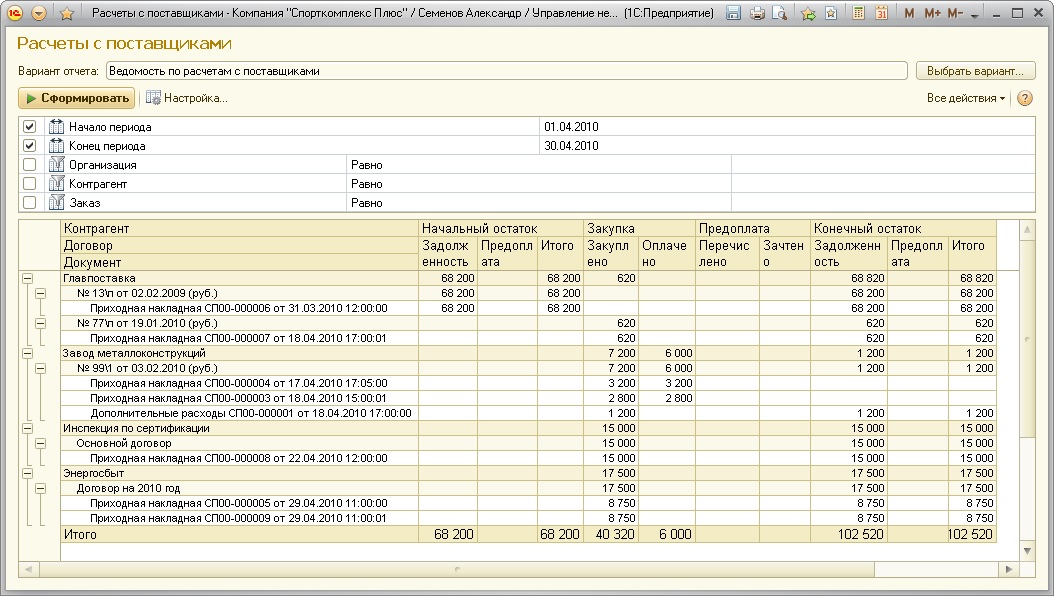The height and width of the screenshot is (596, 1054).
Task: Click the Save (floppy disk) icon
Action: (733, 13)
